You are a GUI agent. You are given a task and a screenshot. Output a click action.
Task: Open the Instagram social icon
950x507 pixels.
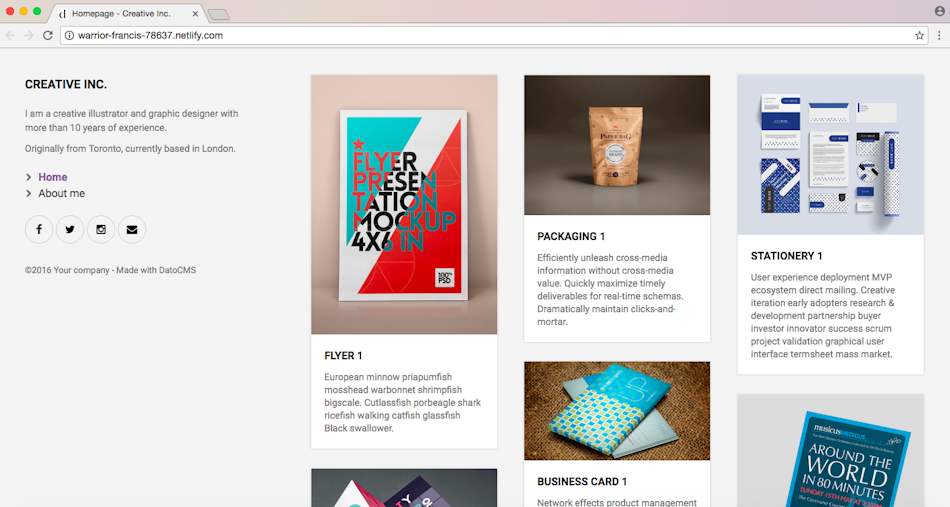101,230
